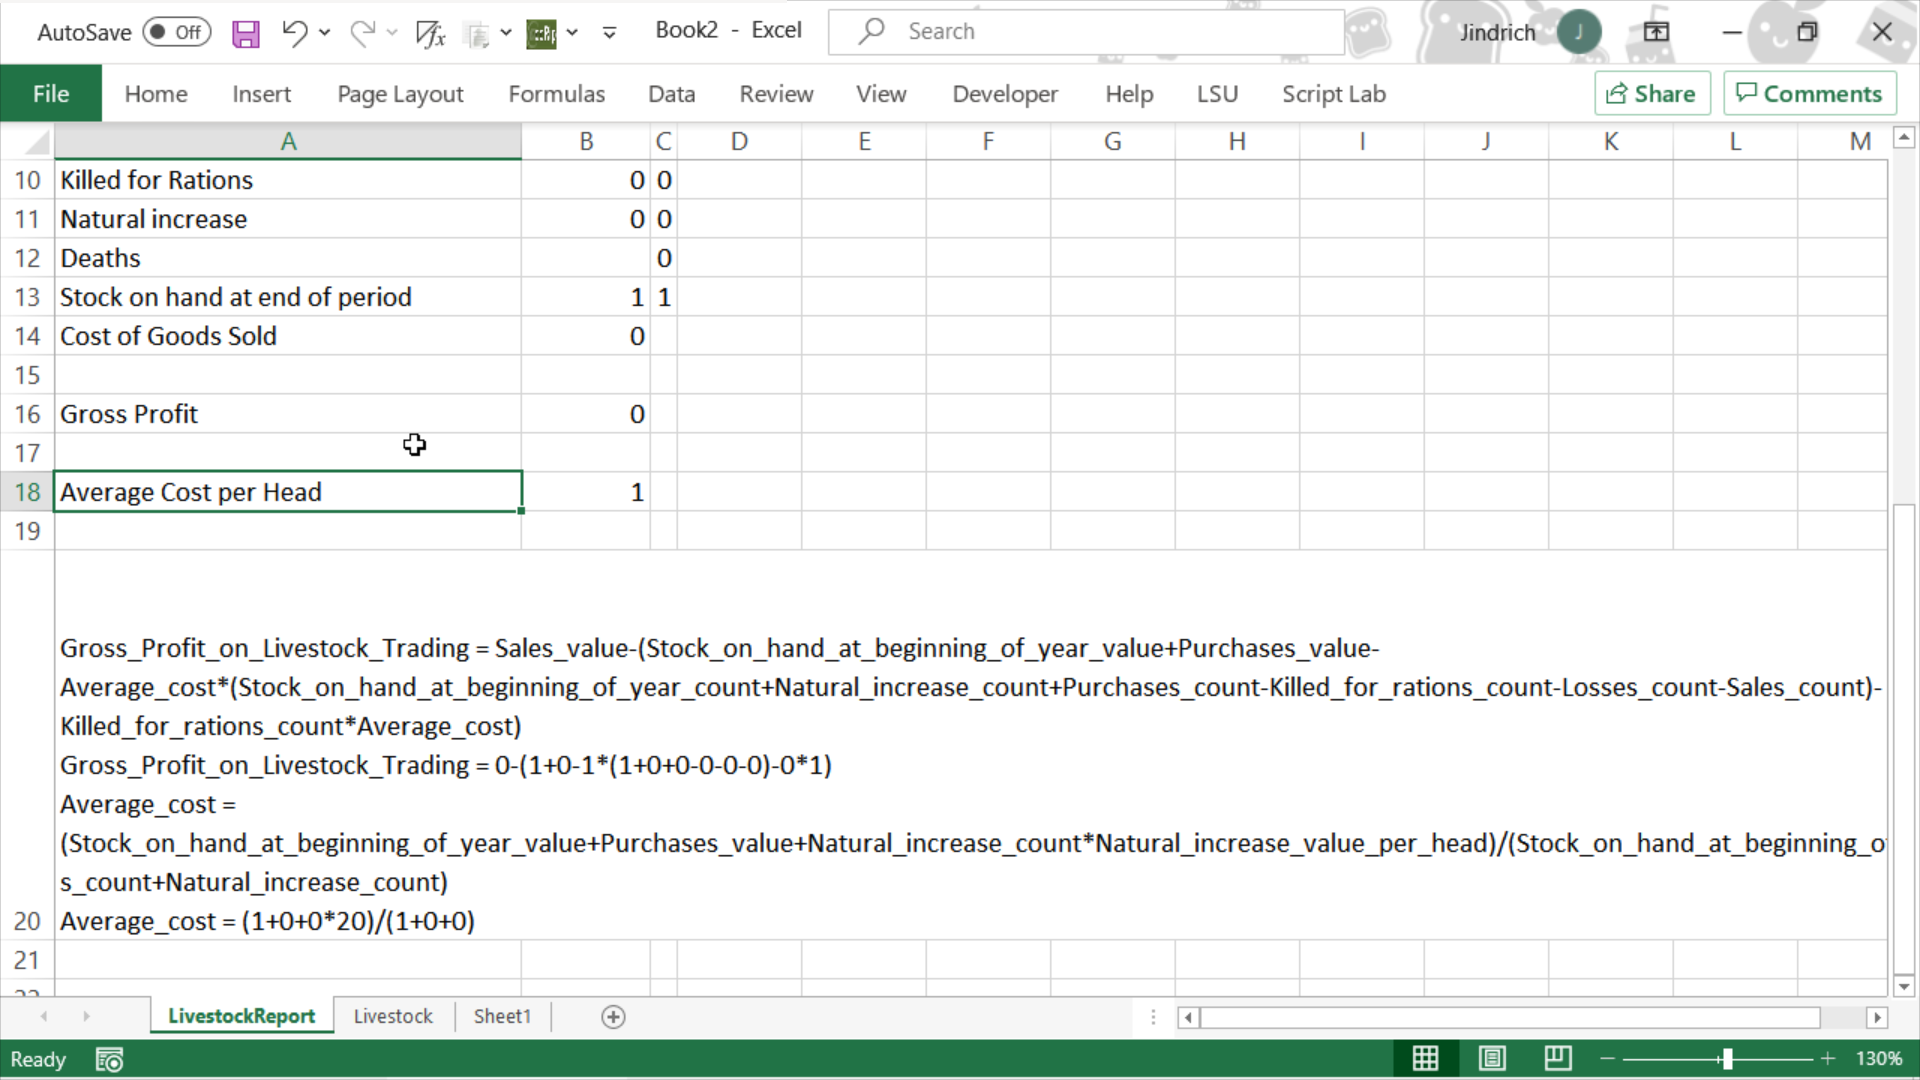Click the Insert Function icon

point(430,32)
